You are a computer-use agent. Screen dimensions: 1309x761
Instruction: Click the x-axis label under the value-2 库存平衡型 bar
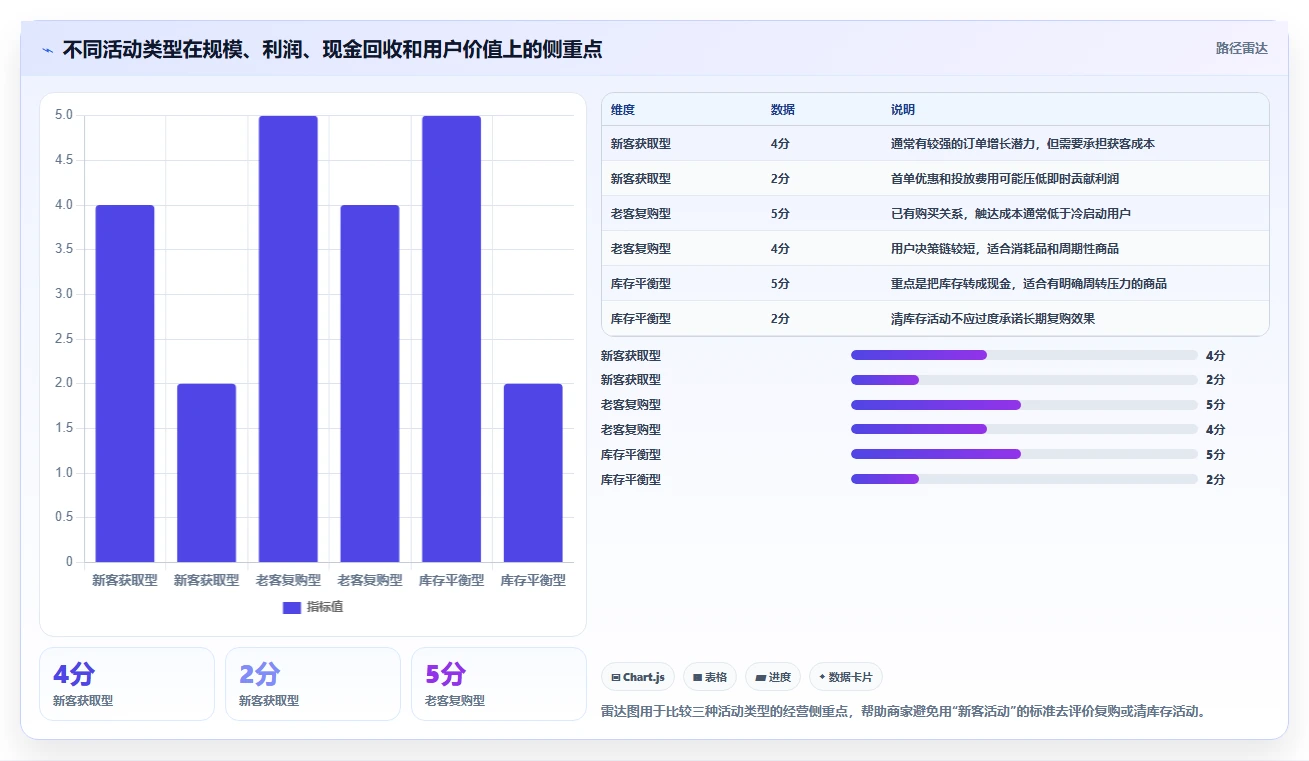(533, 580)
